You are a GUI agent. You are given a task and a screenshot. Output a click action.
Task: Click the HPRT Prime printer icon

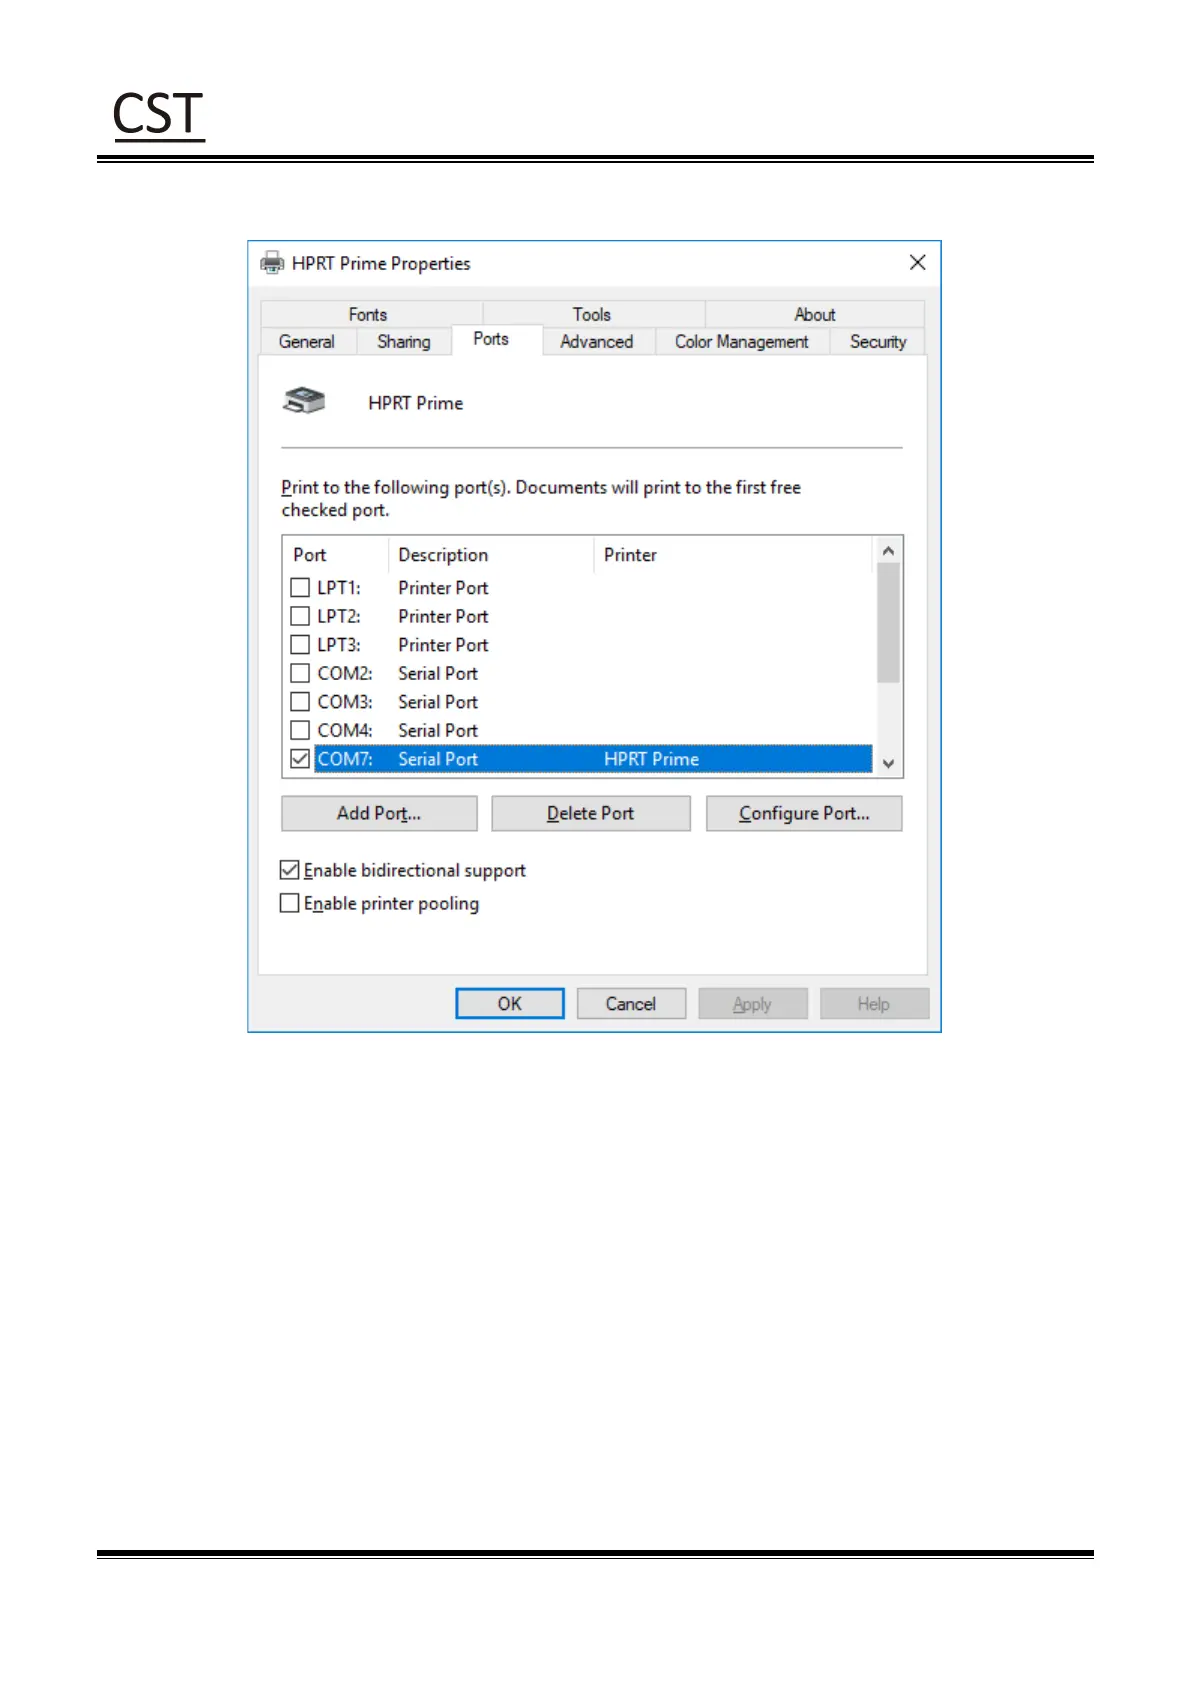(305, 401)
